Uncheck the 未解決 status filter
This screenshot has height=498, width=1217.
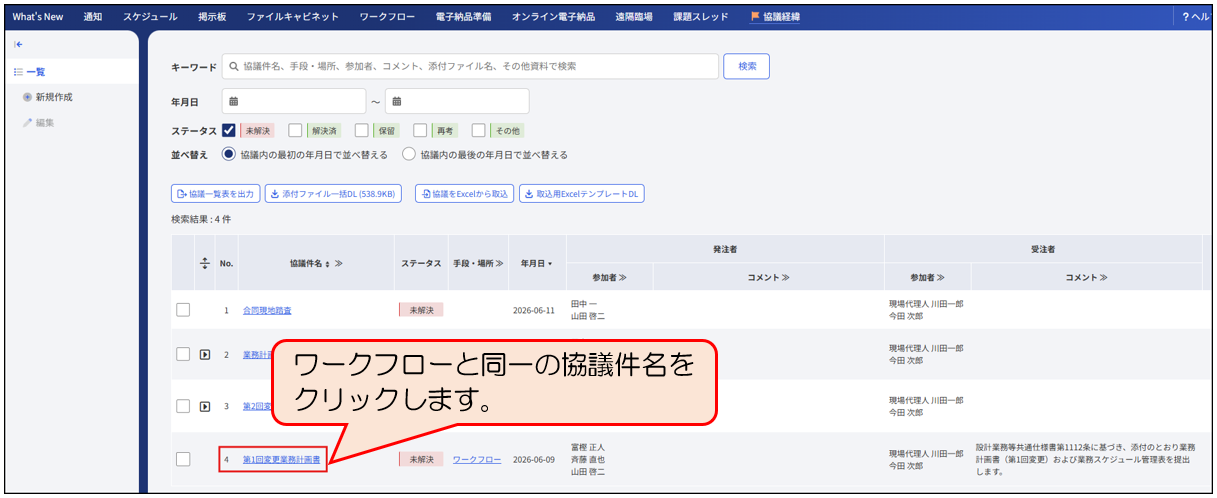coord(229,130)
